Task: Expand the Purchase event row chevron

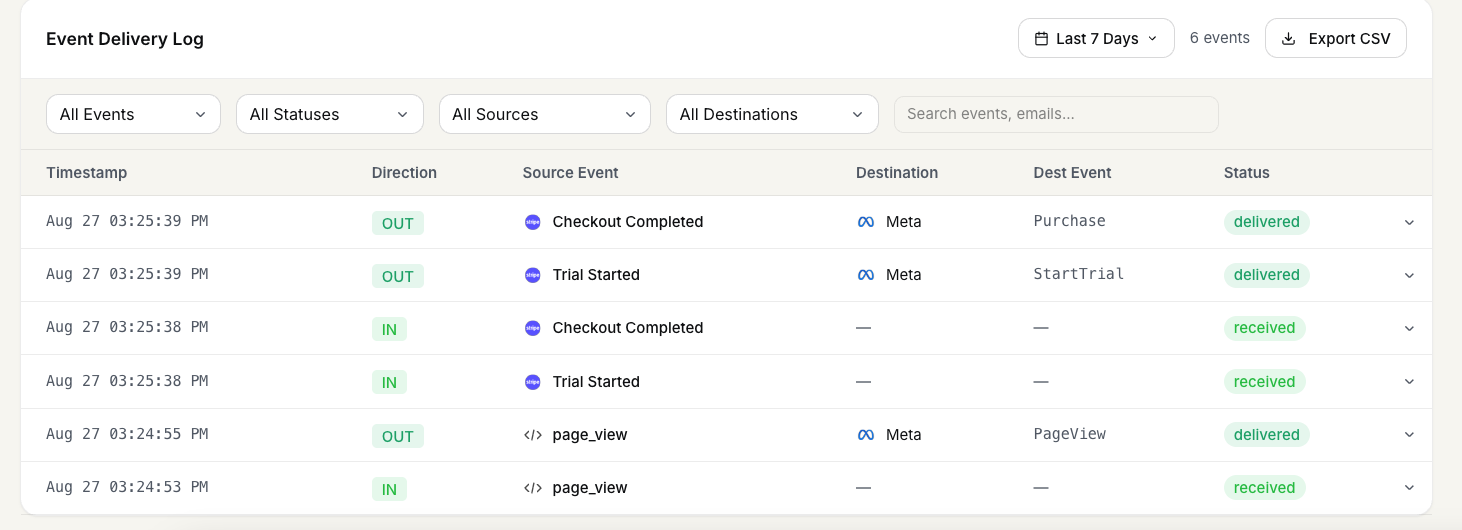Action: [1409, 222]
